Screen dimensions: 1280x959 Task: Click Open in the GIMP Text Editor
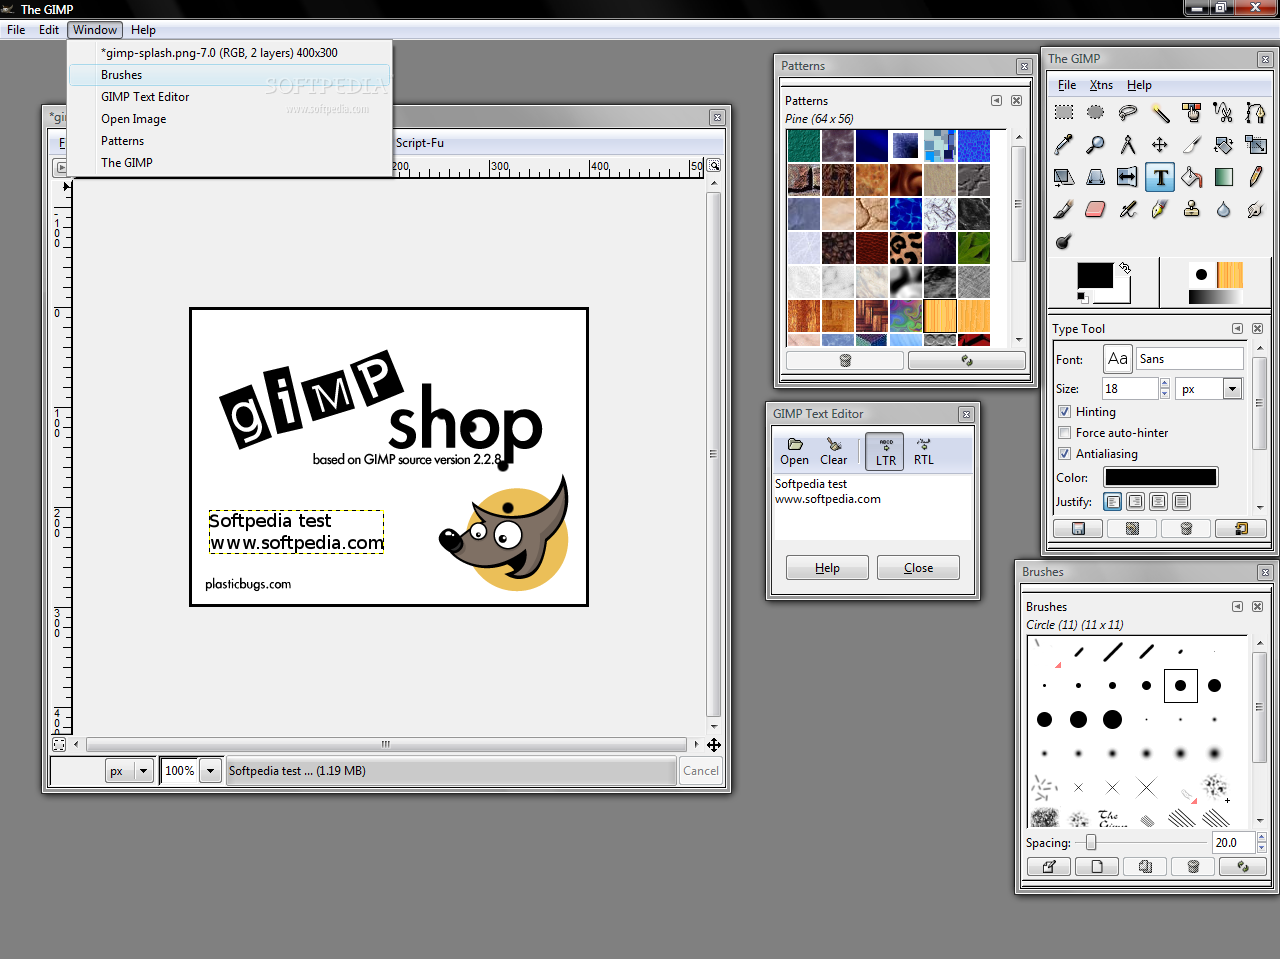point(794,452)
